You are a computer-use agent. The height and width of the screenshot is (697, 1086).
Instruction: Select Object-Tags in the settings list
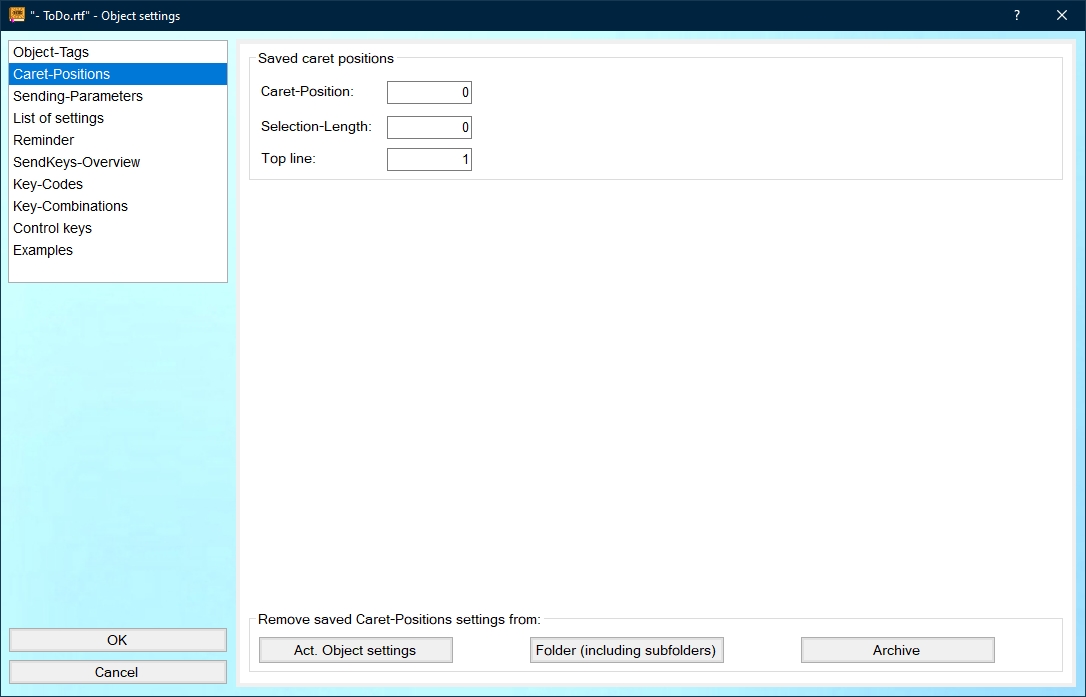(51, 52)
